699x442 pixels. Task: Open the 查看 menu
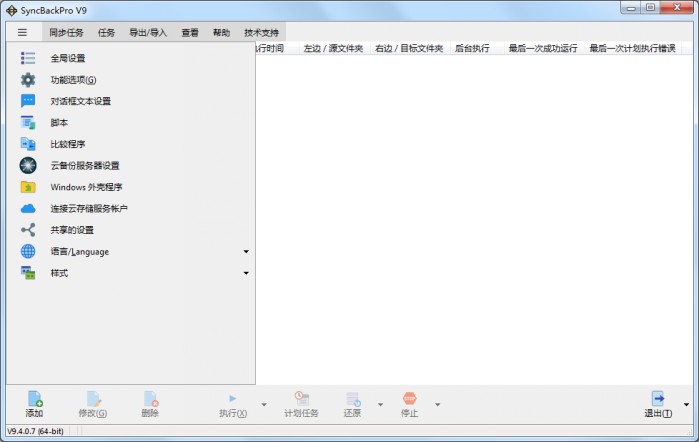click(x=190, y=33)
